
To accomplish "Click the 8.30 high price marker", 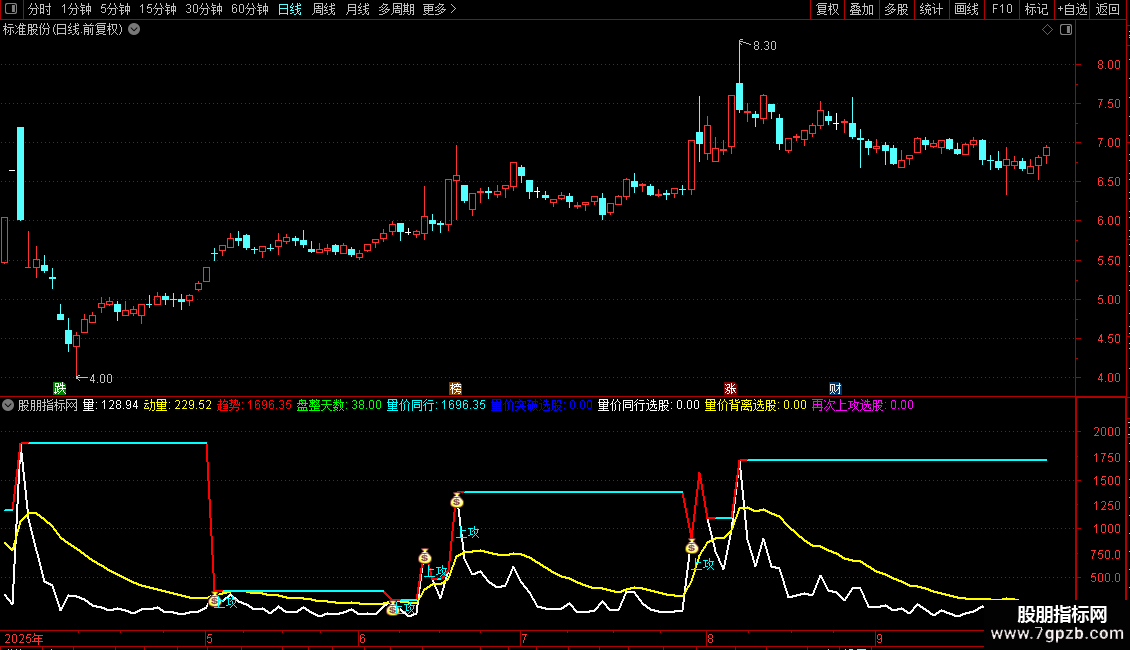I will (x=765, y=45).
